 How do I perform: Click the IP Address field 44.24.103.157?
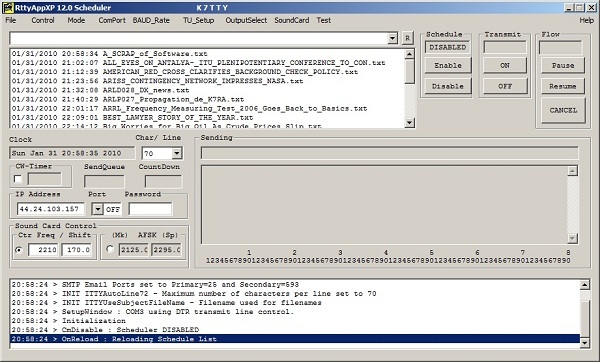coord(51,209)
